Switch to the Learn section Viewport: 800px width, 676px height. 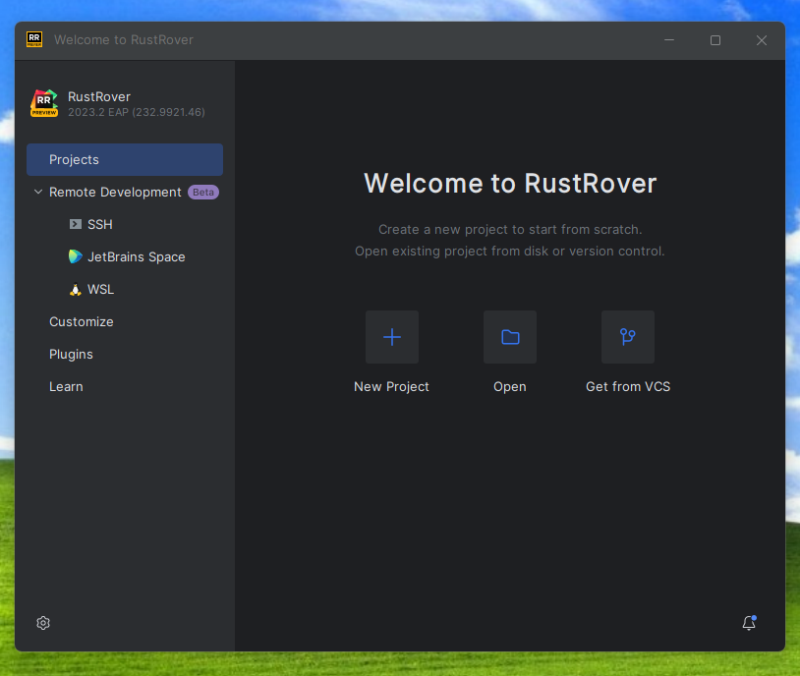[66, 387]
